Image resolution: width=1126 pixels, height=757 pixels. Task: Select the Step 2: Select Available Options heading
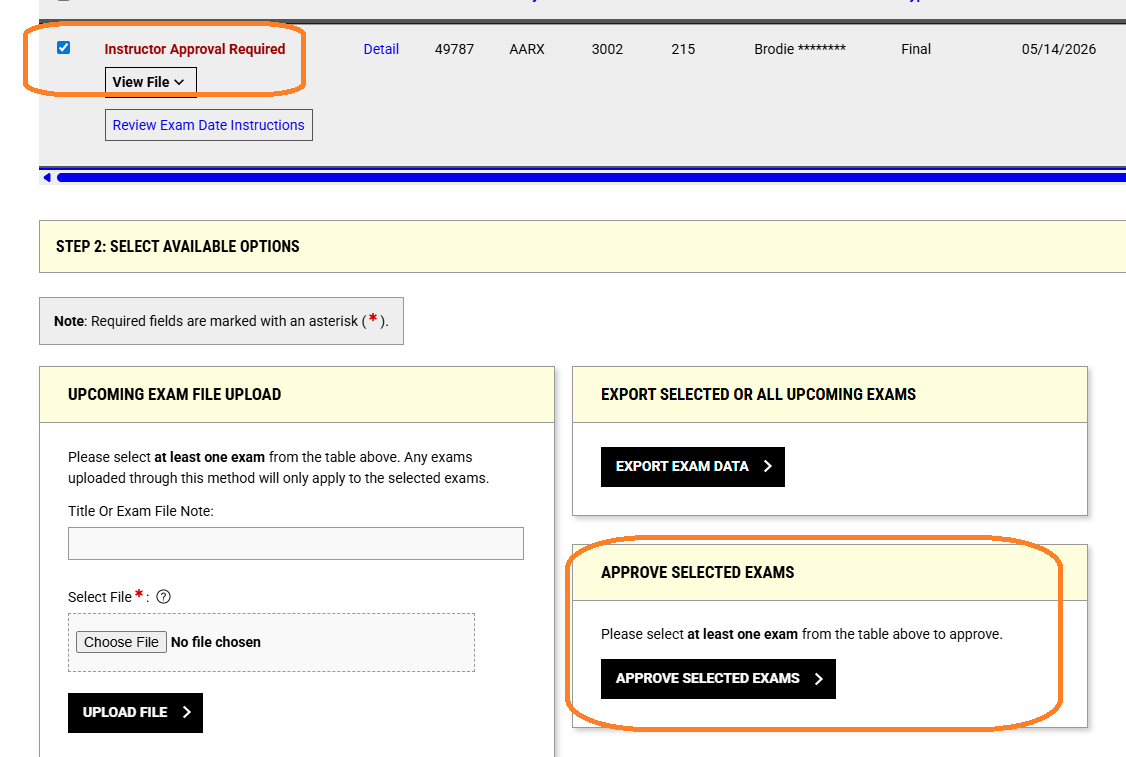point(177,246)
